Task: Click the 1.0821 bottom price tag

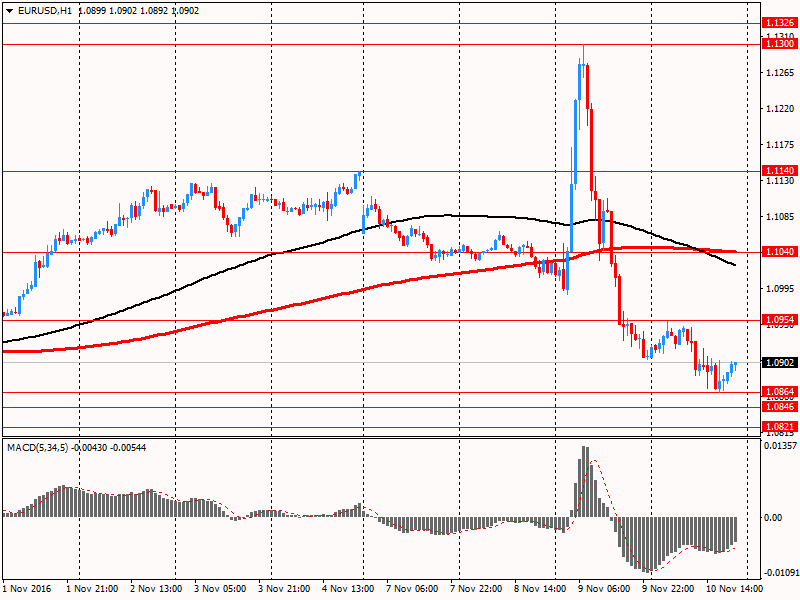Action: pyautogui.click(x=778, y=427)
